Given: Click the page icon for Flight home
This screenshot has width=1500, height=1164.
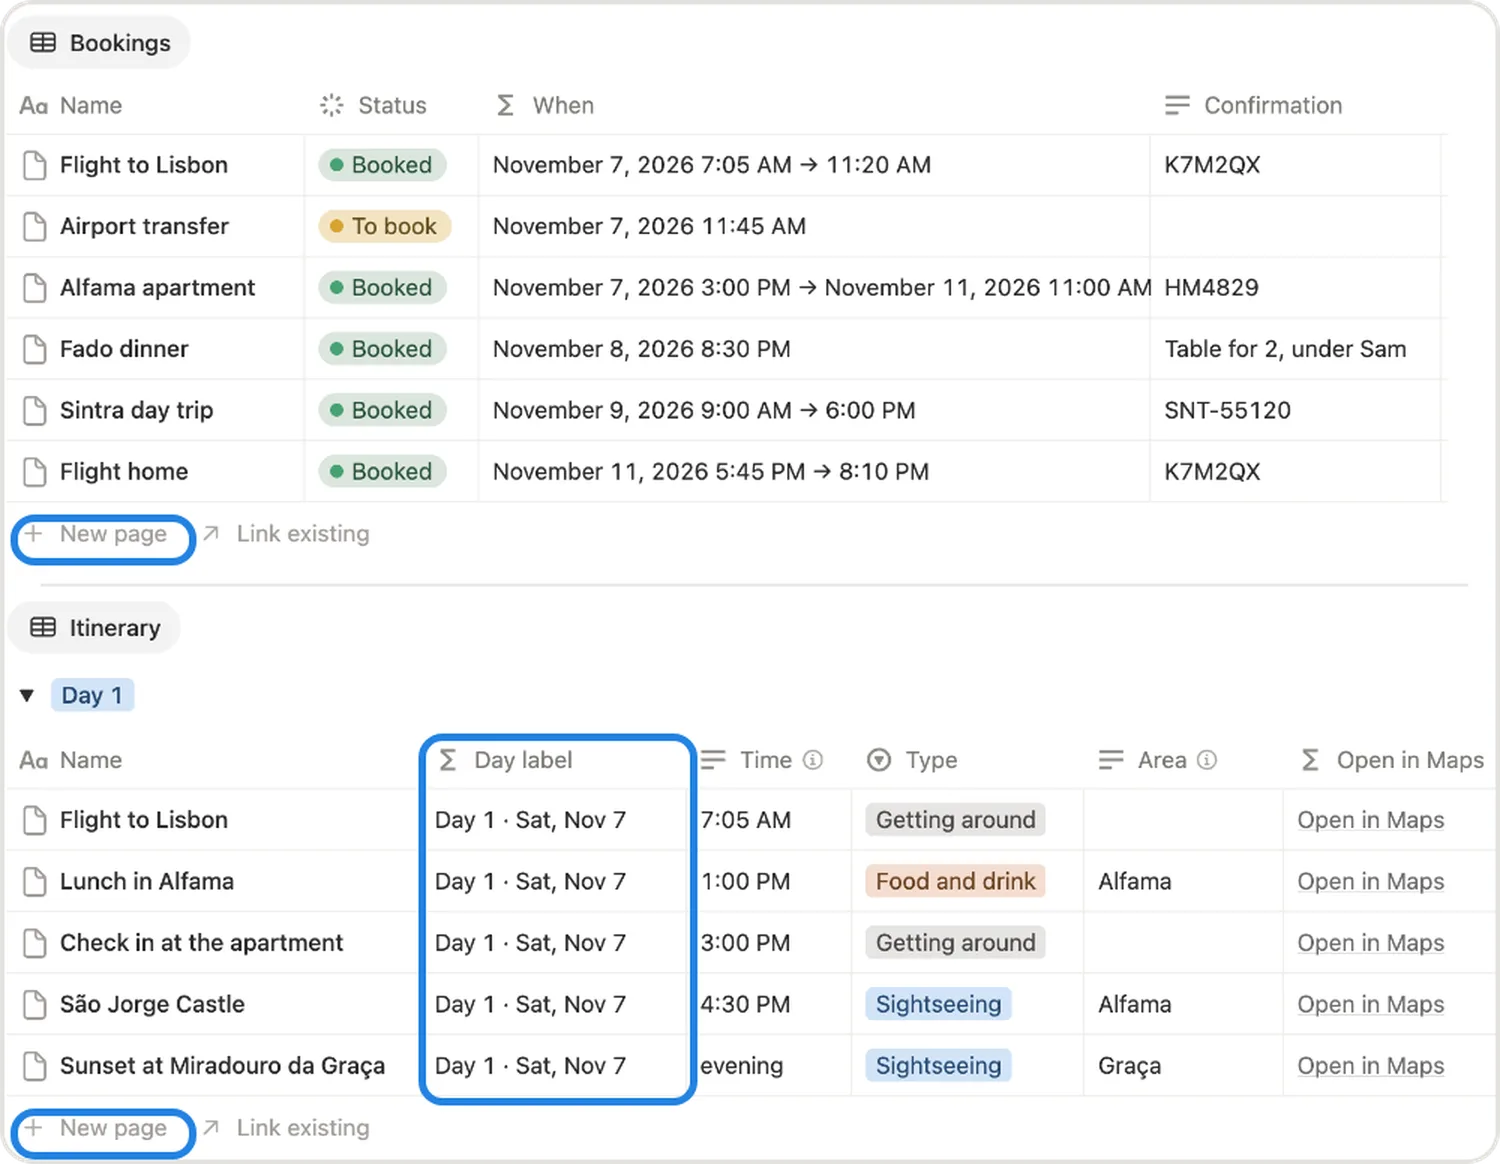Looking at the screenshot, I should pyautogui.click(x=35, y=472).
